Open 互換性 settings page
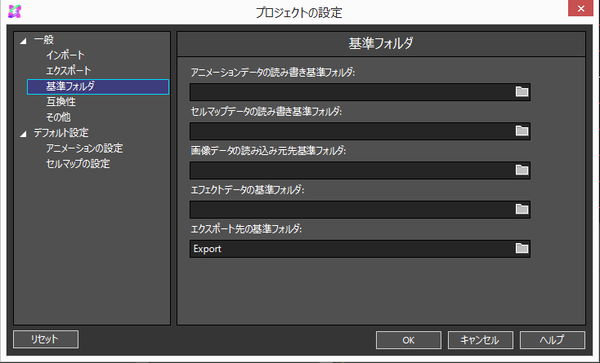 pyautogui.click(x=61, y=102)
